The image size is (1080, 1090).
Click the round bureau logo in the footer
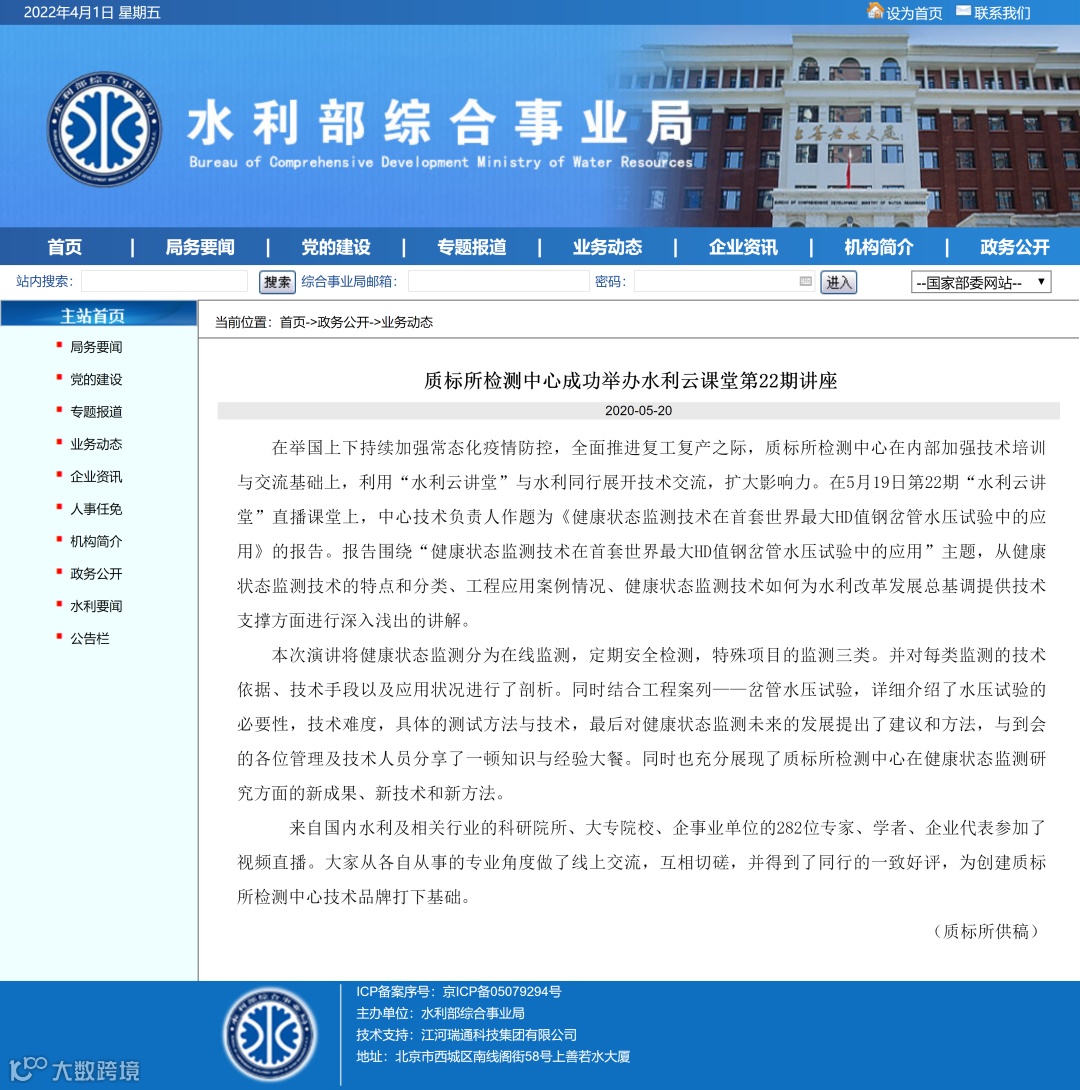point(270,1035)
